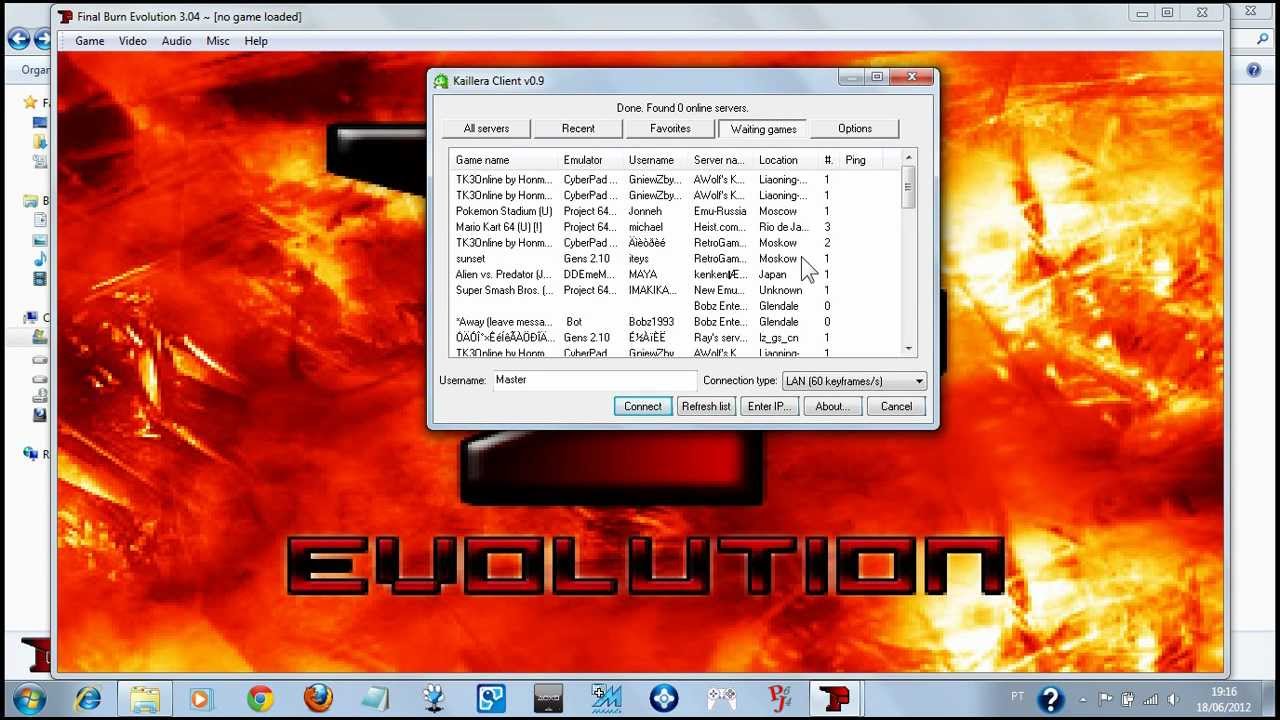Open the Misc menu
Screen dimensions: 1280x720
pyautogui.click(x=218, y=41)
